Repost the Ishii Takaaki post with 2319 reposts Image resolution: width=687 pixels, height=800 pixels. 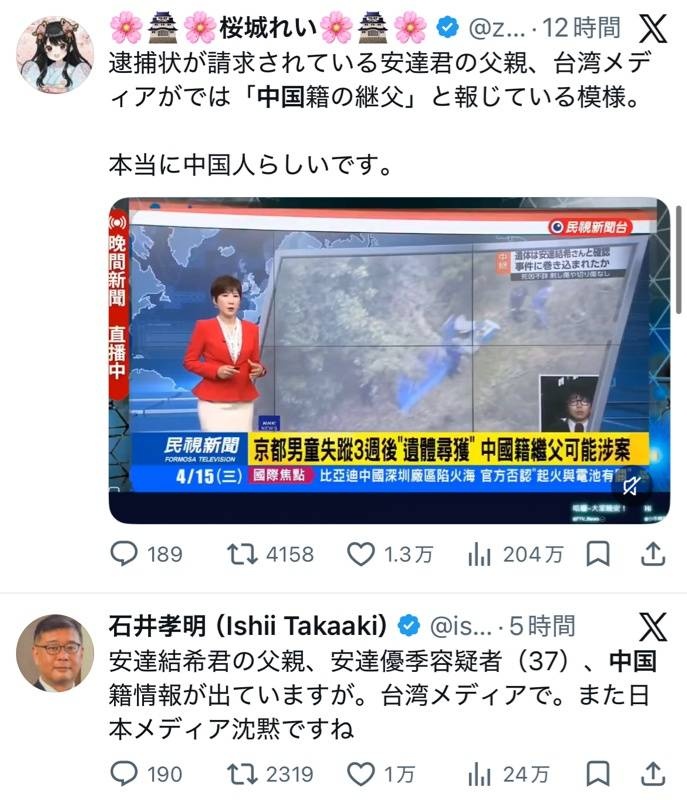tap(242, 774)
